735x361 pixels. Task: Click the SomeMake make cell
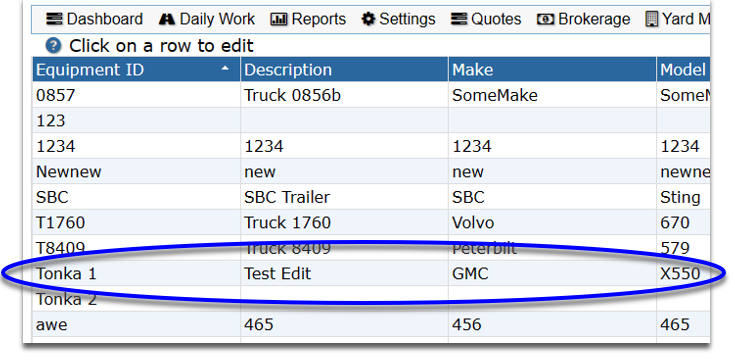552,95
